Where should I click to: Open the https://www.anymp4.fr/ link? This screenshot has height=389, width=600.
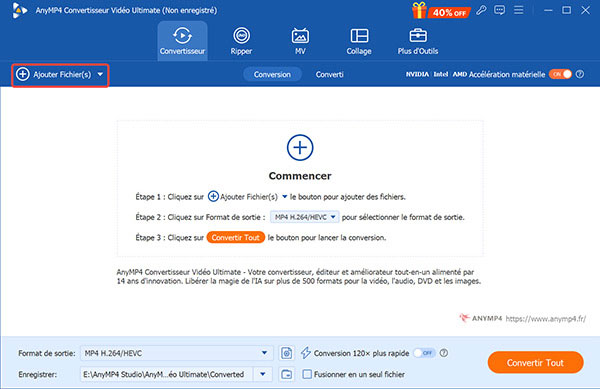[x=545, y=319]
